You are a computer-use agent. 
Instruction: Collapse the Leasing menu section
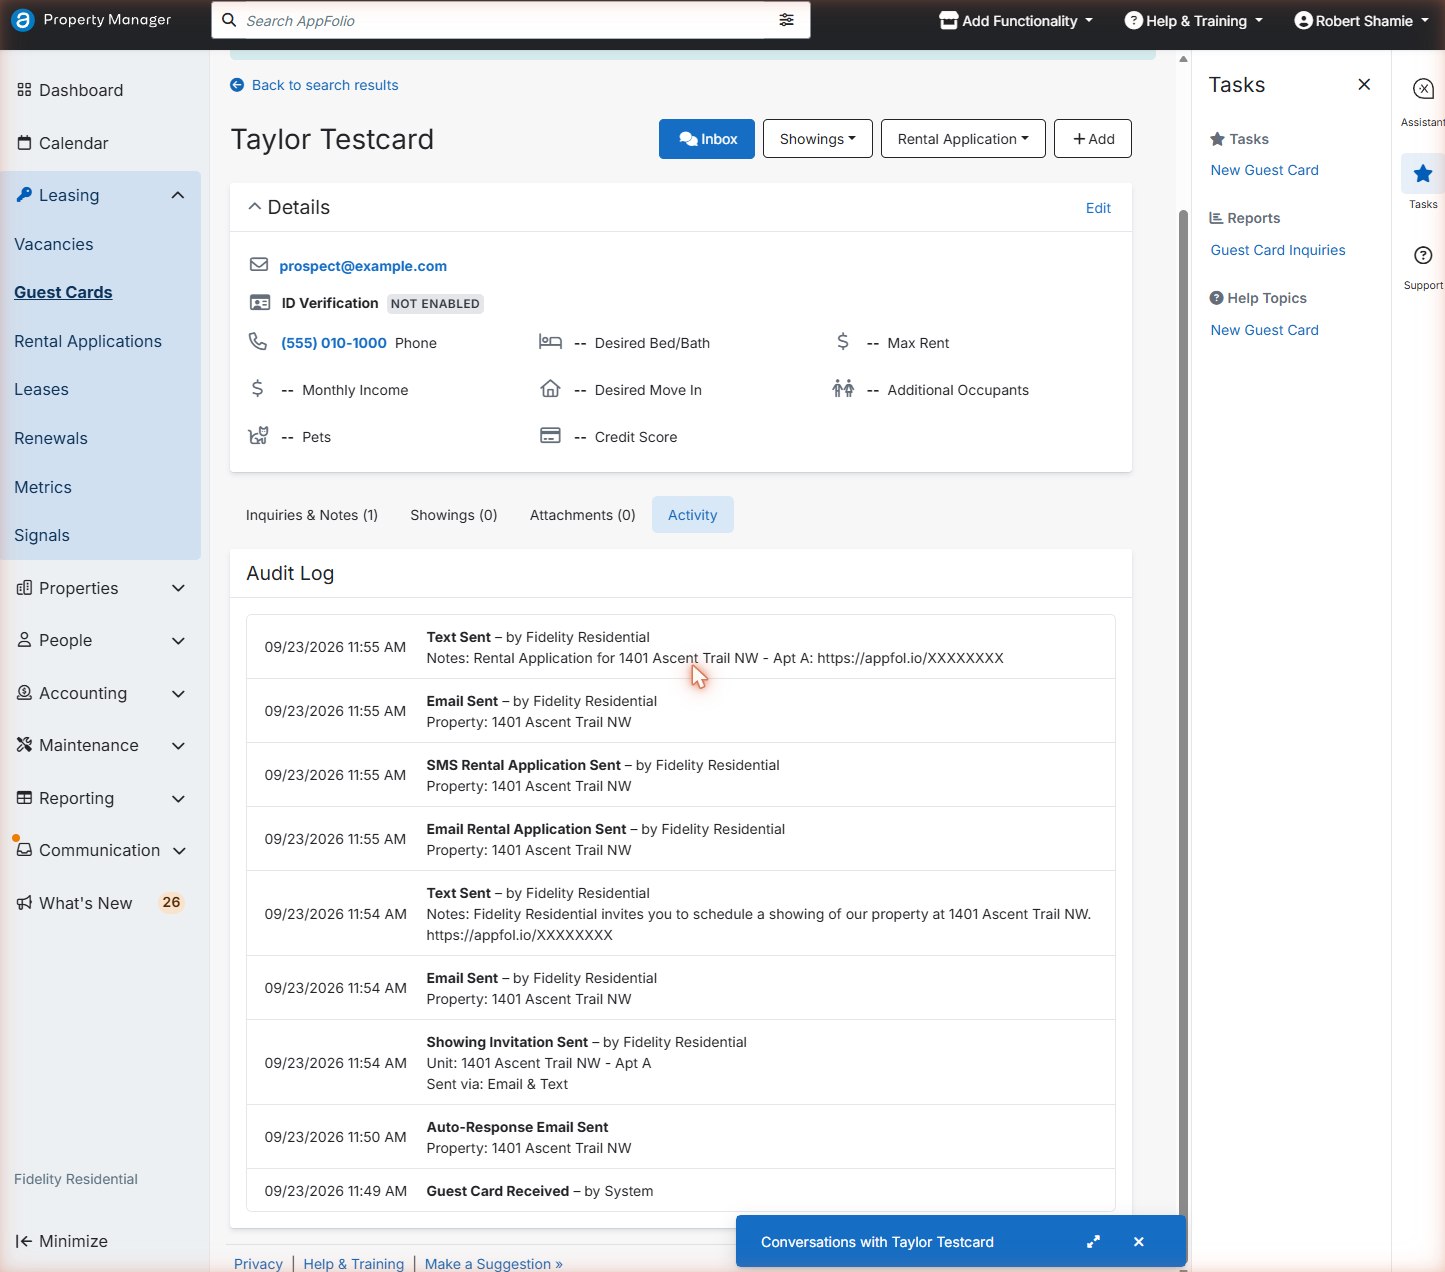tap(178, 195)
